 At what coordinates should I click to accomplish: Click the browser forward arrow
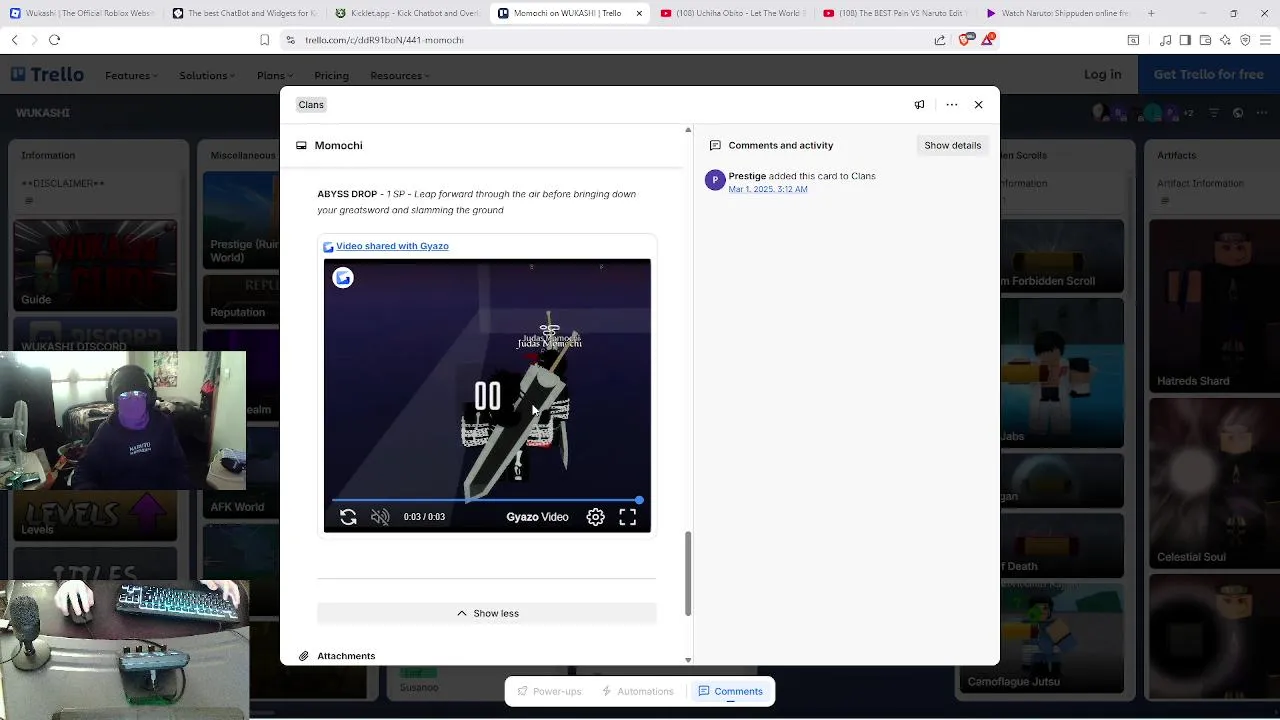pyautogui.click(x=34, y=40)
